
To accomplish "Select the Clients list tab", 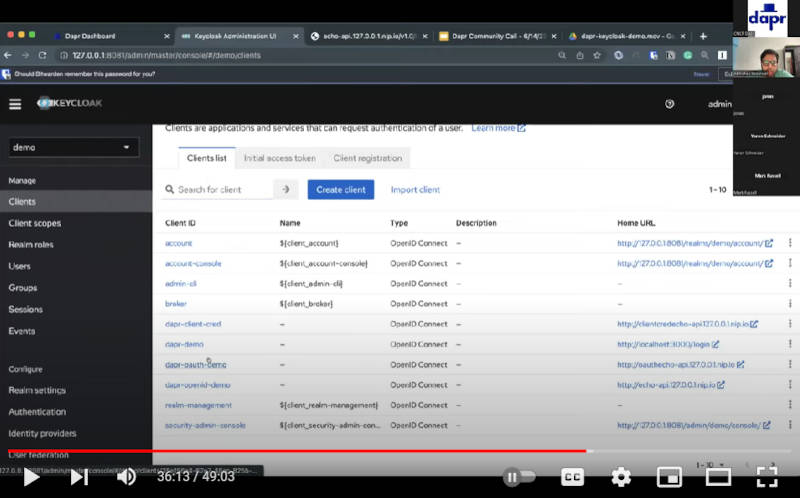I will 207,158.
